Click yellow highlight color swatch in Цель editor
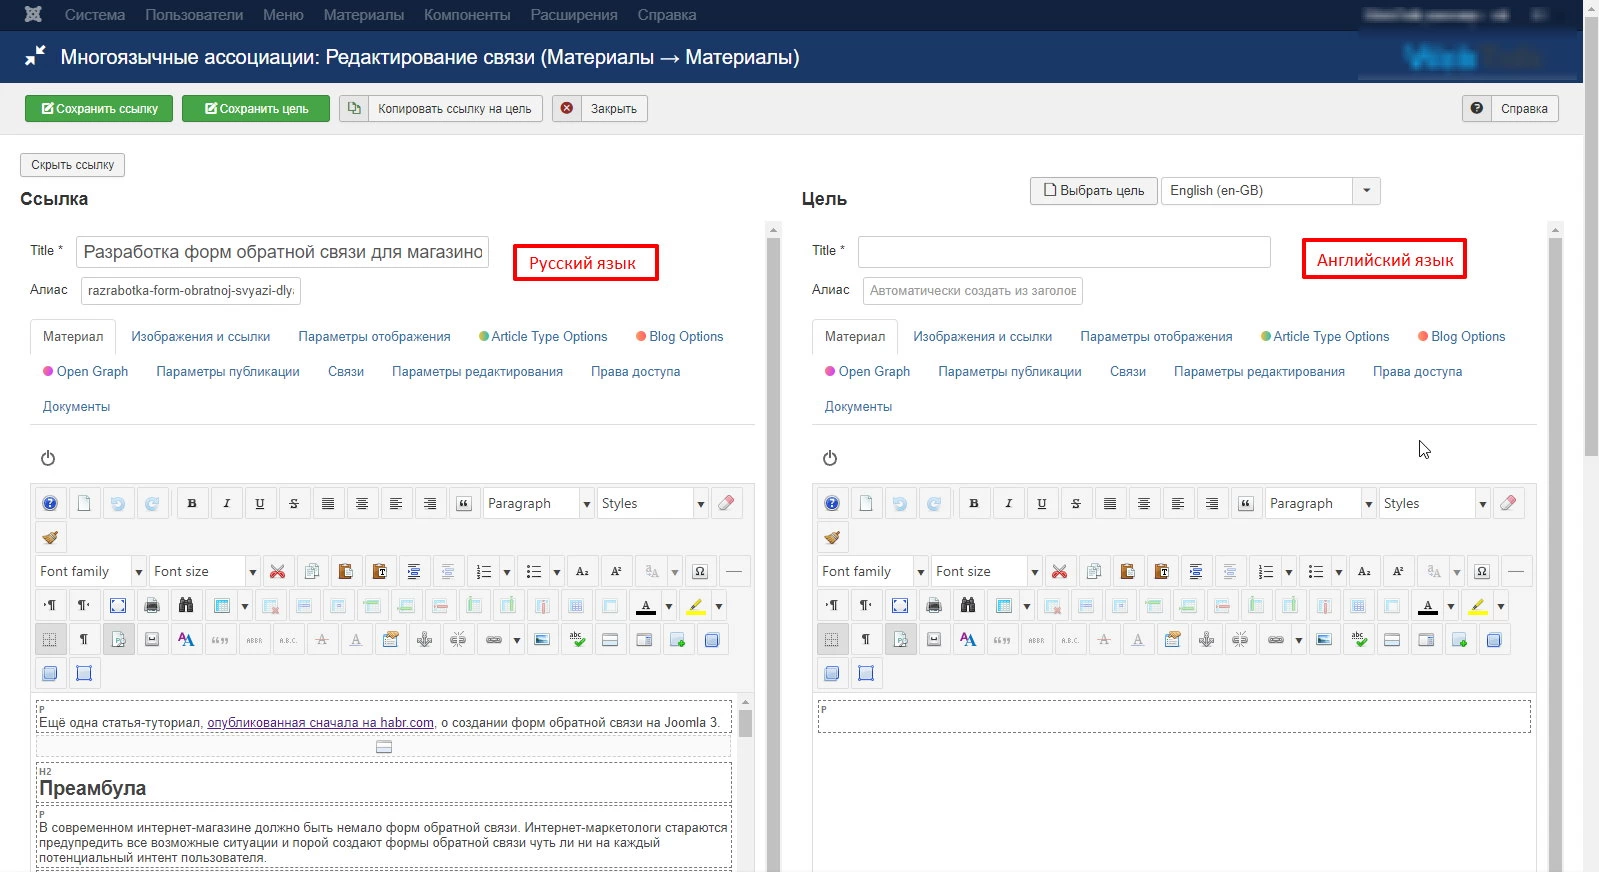 click(x=1478, y=605)
